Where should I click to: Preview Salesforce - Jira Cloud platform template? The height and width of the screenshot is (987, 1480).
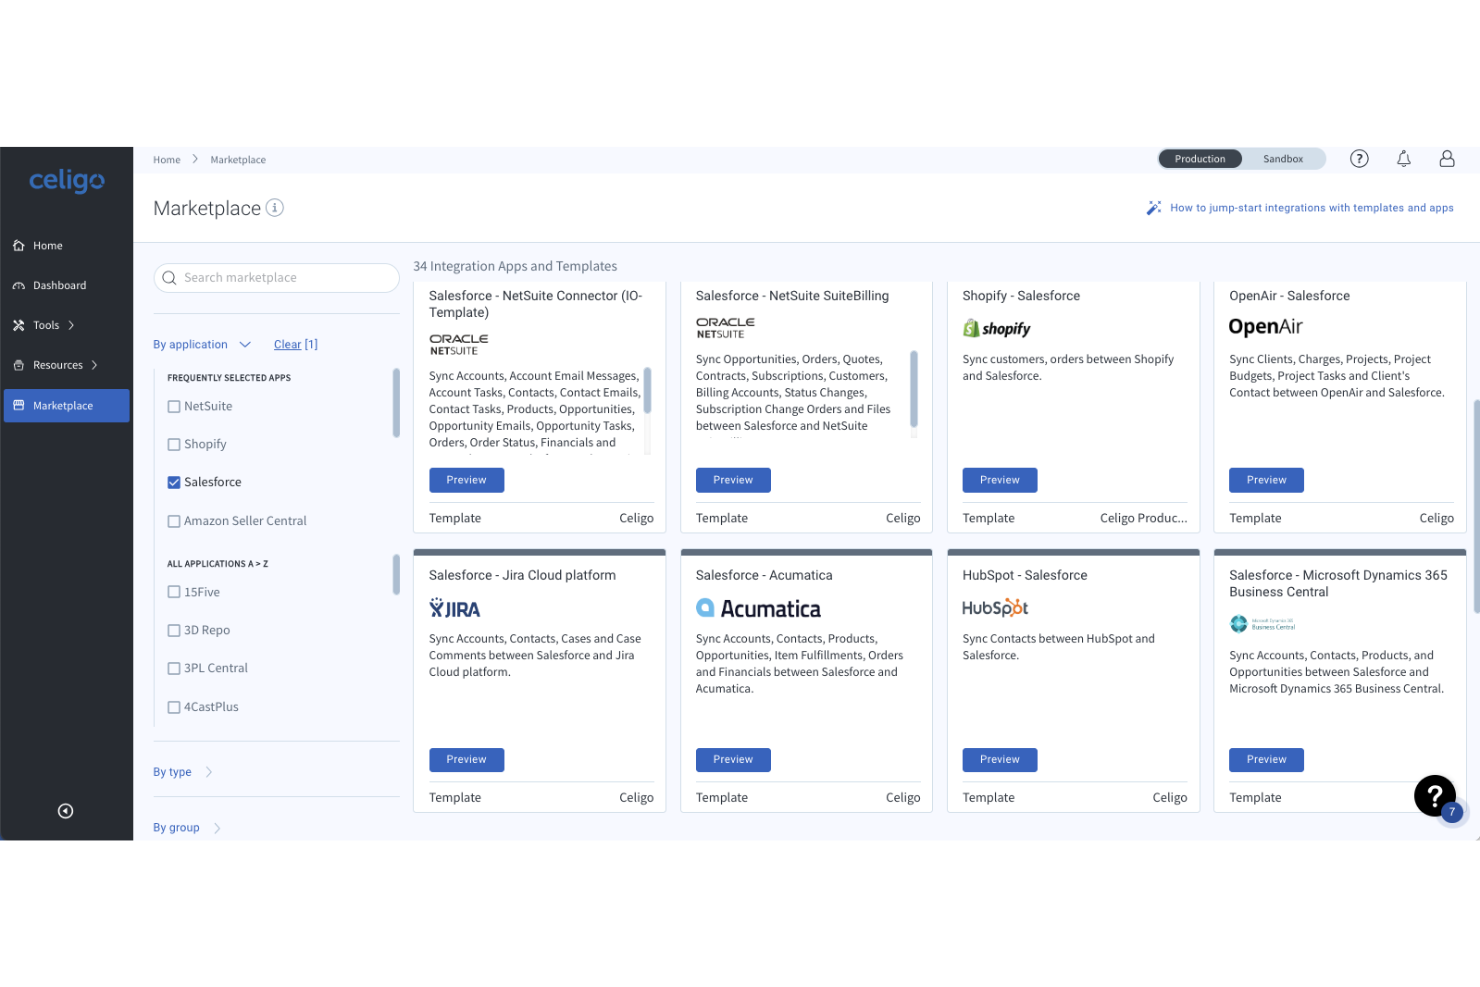[467, 760]
